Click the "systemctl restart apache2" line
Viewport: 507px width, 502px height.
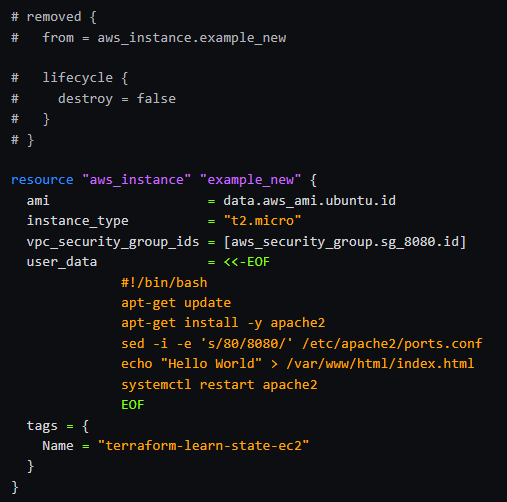(x=219, y=385)
